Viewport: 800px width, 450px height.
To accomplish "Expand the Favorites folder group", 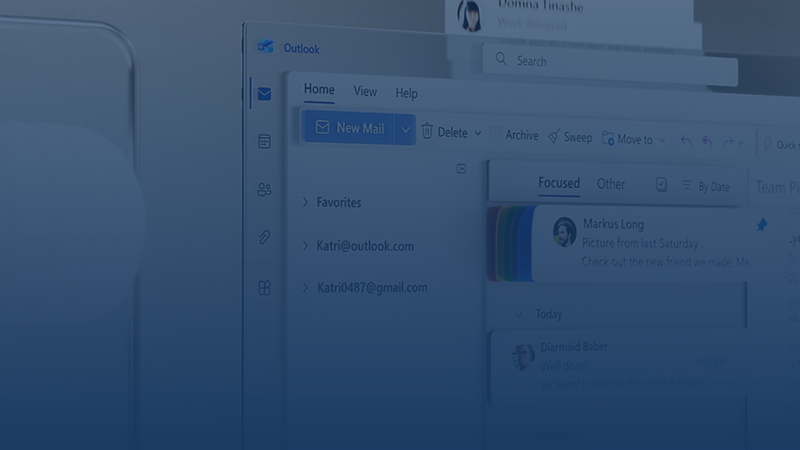I will (x=305, y=202).
